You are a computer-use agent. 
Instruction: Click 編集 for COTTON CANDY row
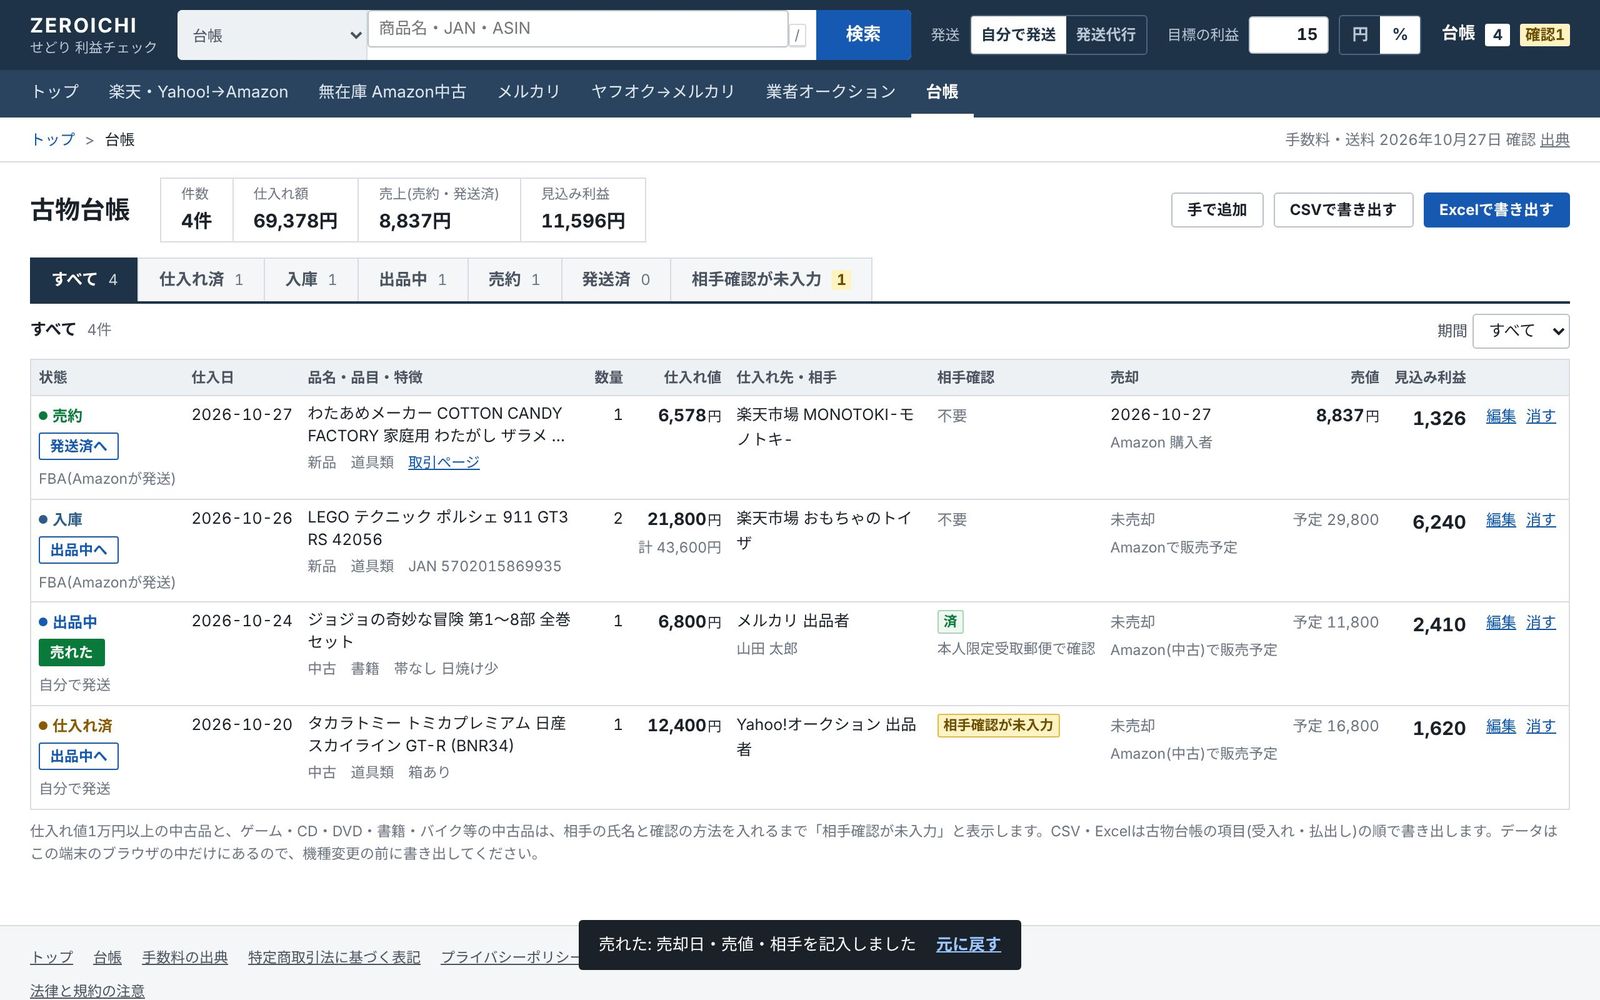tap(1501, 416)
